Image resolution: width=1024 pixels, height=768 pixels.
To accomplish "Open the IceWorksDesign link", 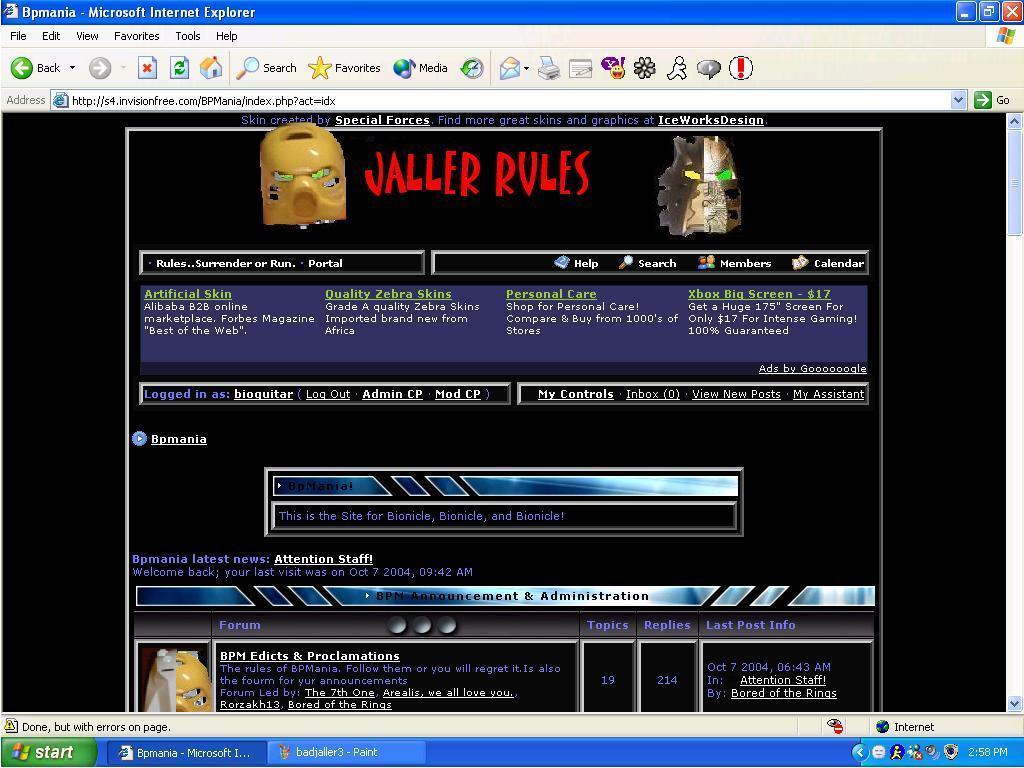I will tap(711, 120).
